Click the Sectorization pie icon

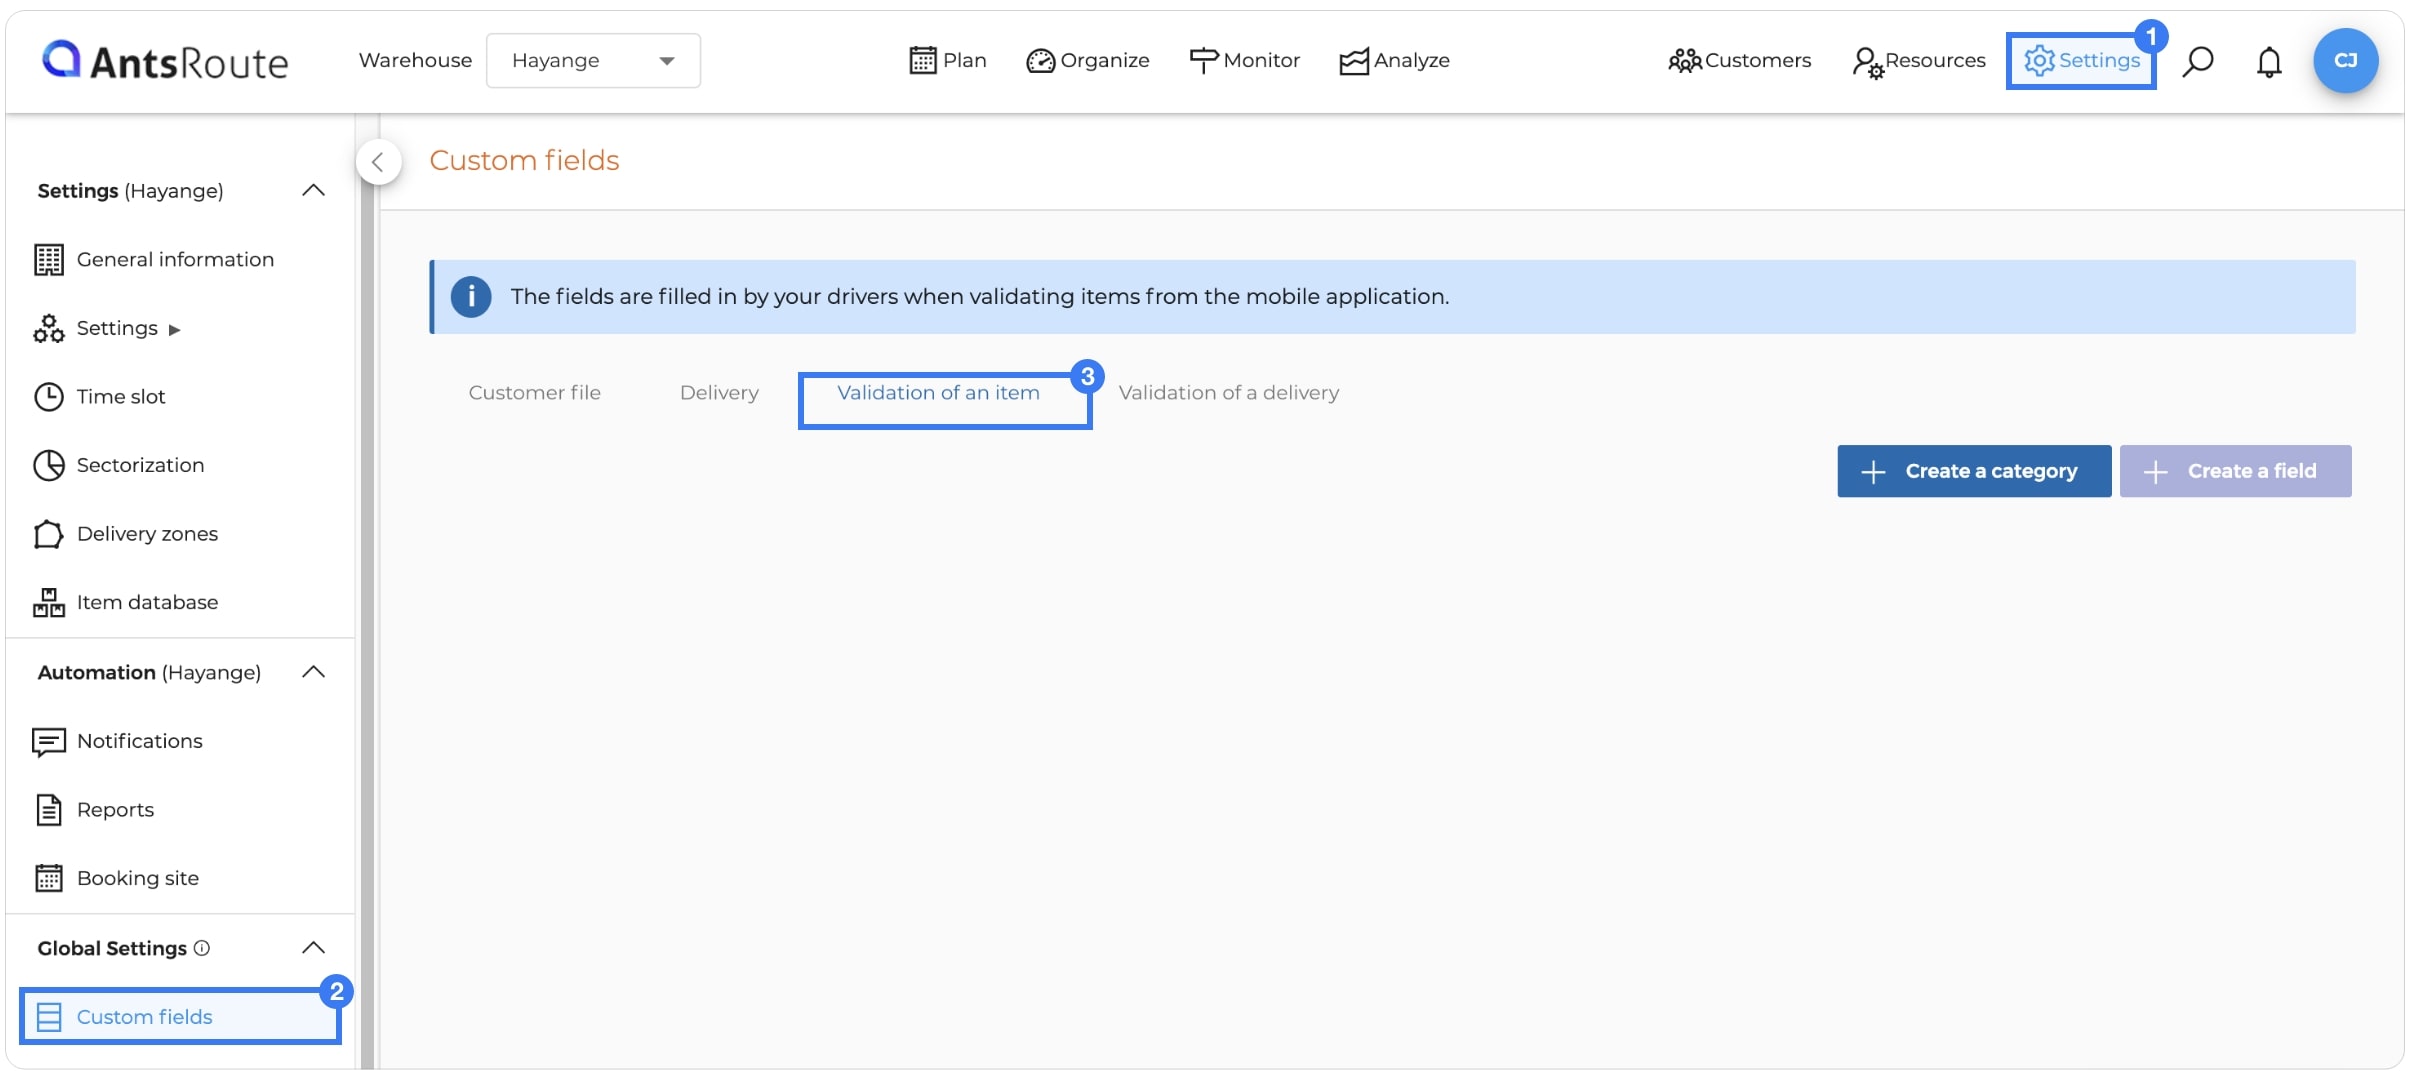coord(48,465)
